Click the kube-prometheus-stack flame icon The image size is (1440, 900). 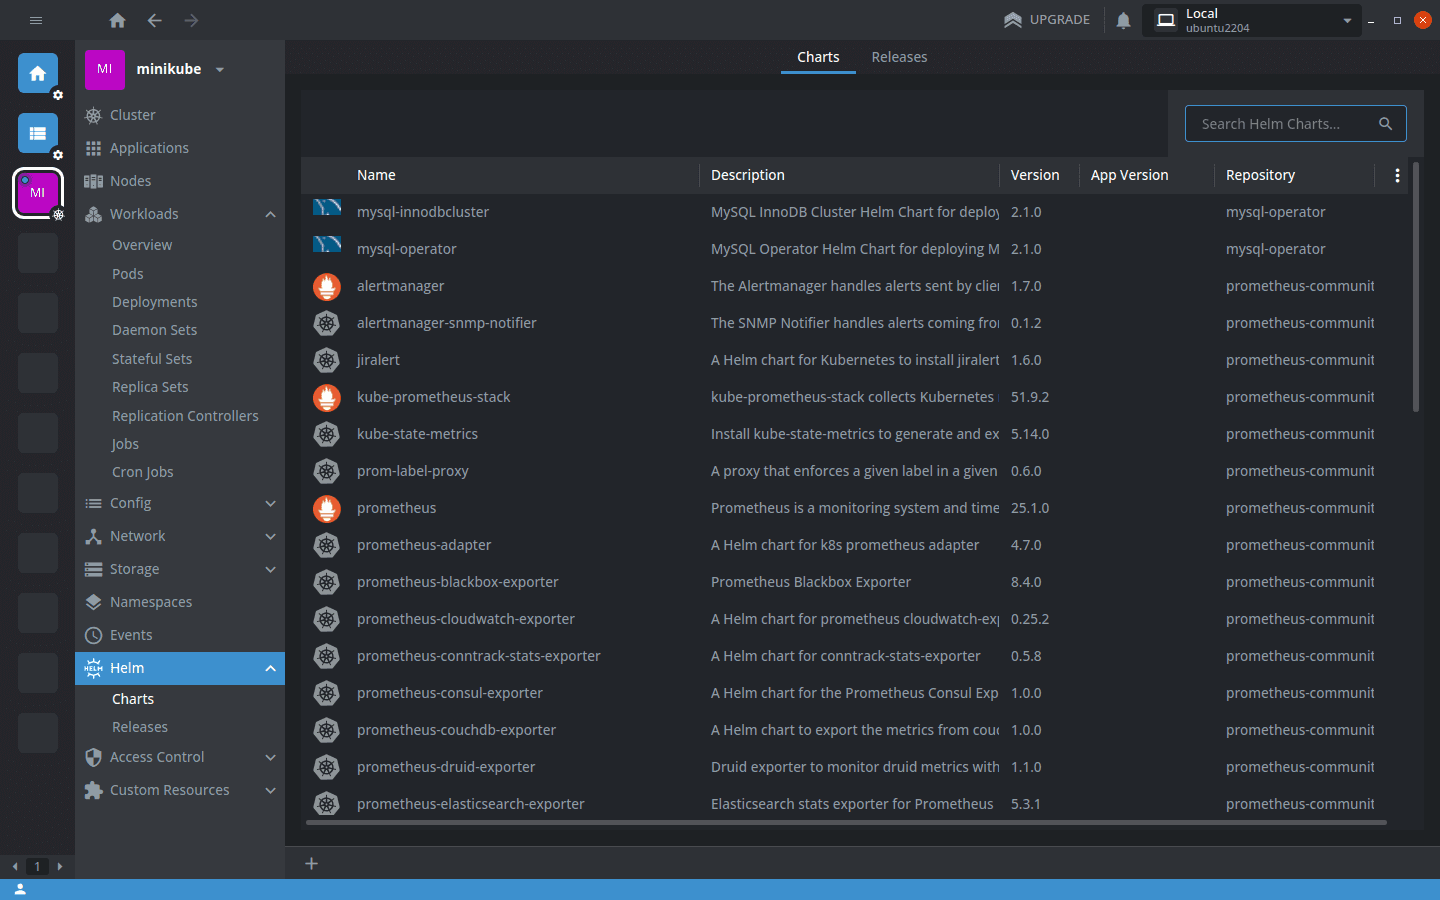point(327,397)
